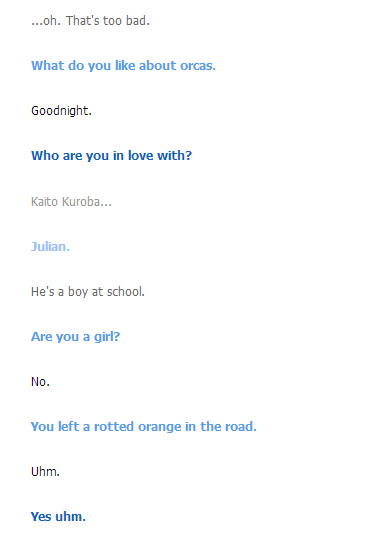
Task: Click the 'No.' reply
Action: tap(40, 382)
